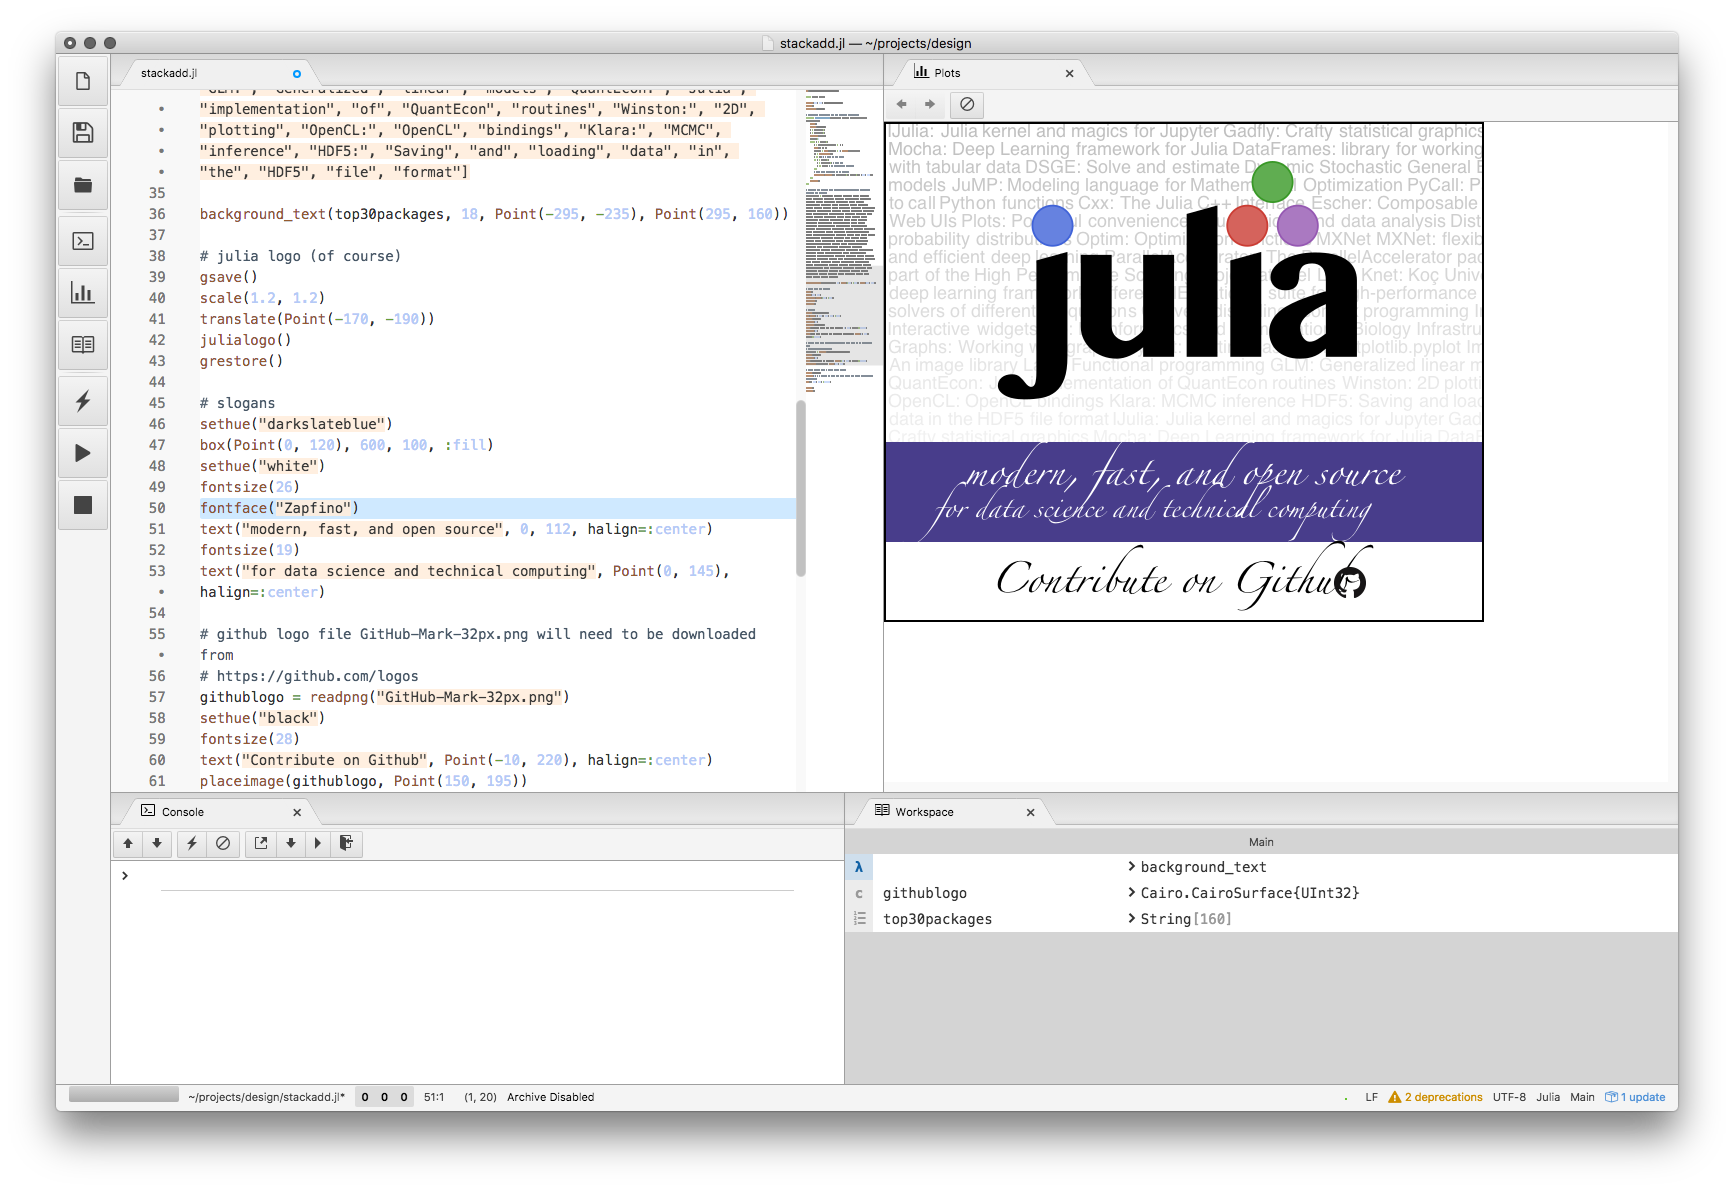Click 'Main' module in status bar
Viewport: 1734px width, 1191px height.
coord(1582,1097)
